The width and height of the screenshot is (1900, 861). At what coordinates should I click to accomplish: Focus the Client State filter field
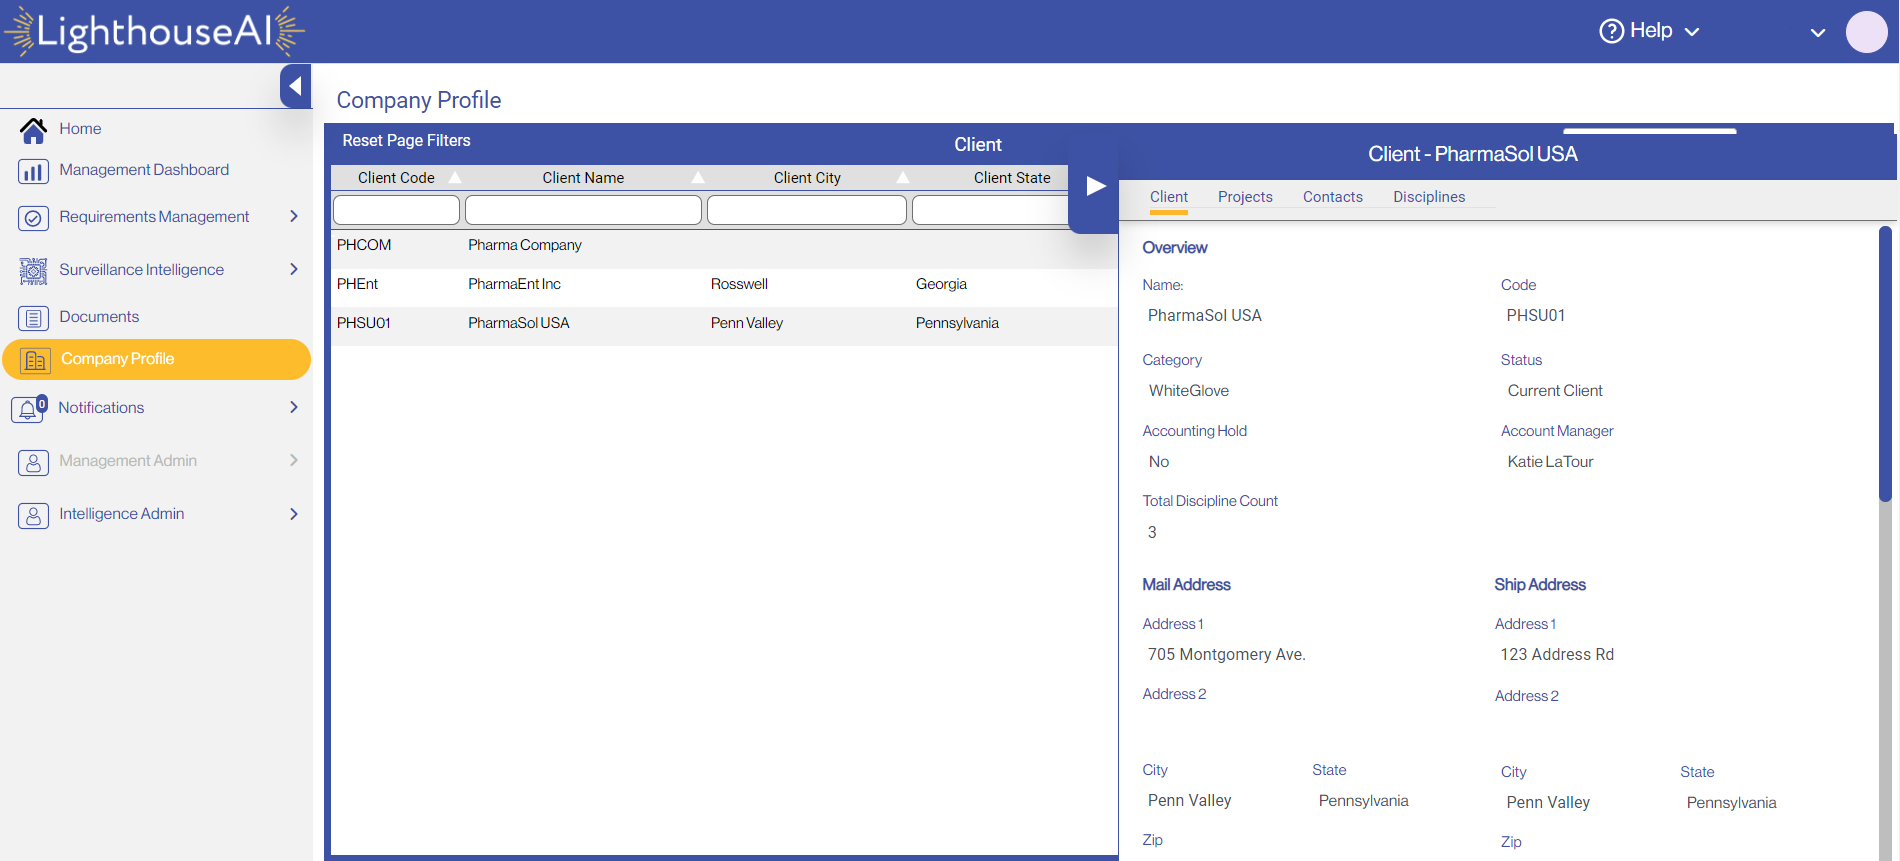click(x=990, y=210)
